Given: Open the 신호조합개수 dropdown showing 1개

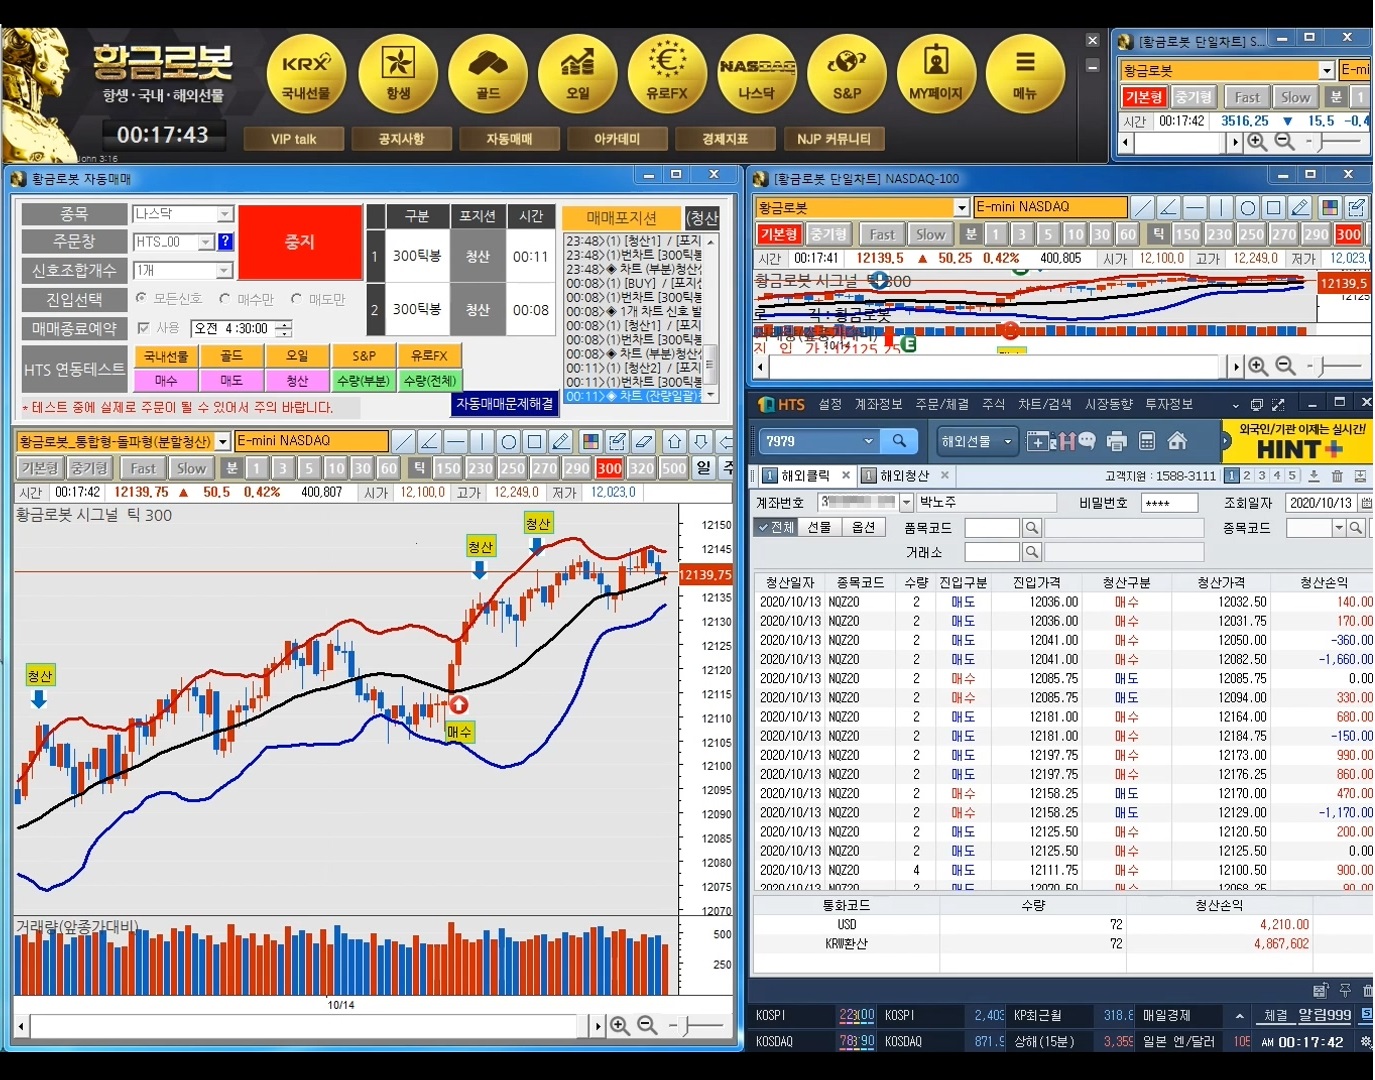Looking at the screenshot, I should 225,271.
